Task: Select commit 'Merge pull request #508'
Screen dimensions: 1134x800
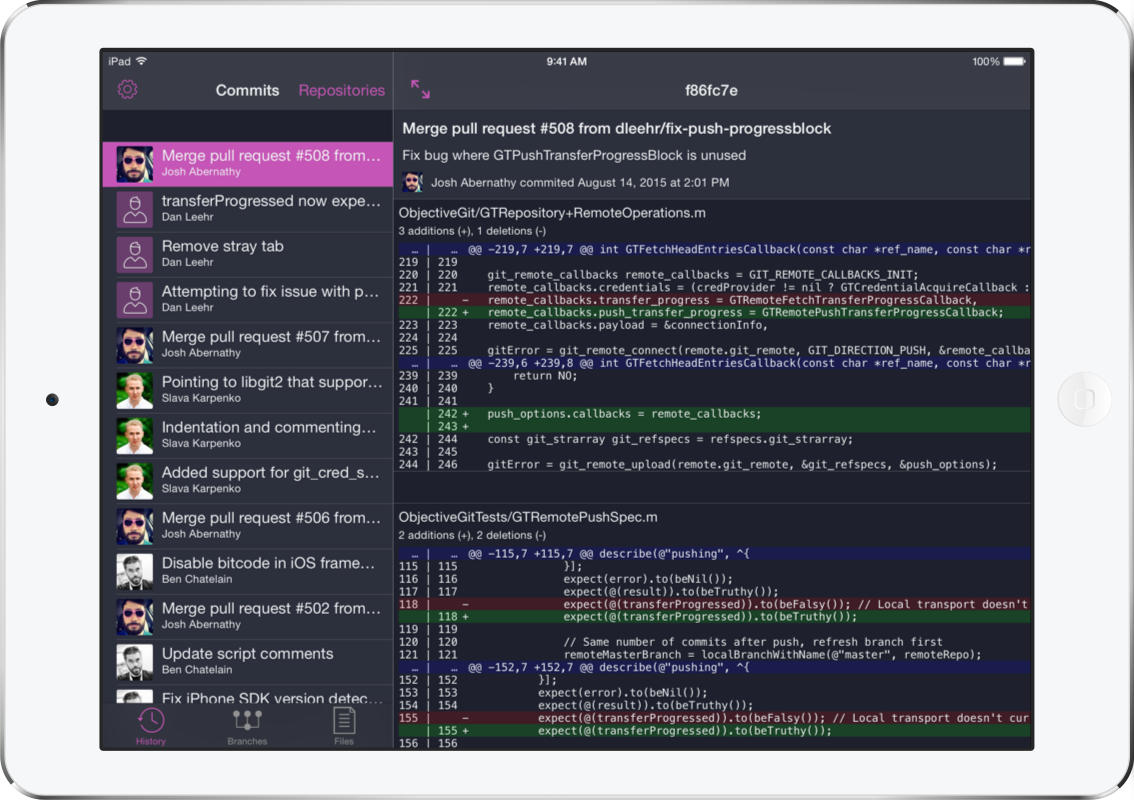Action: pyautogui.click(x=247, y=164)
